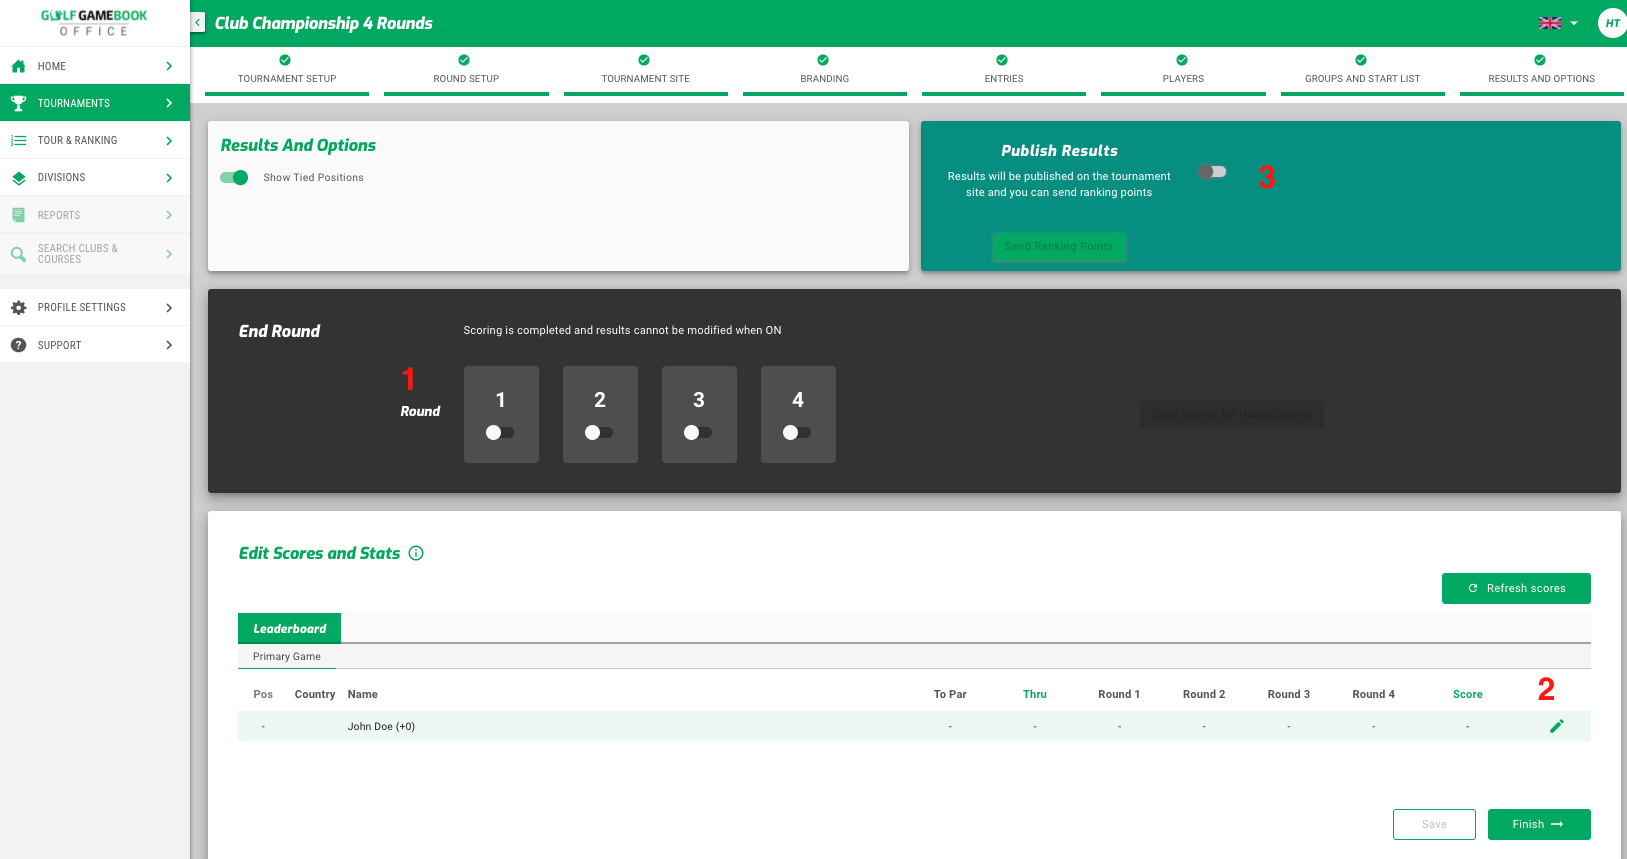
Task: Click the Profile Settings gear icon
Action: pos(18,308)
